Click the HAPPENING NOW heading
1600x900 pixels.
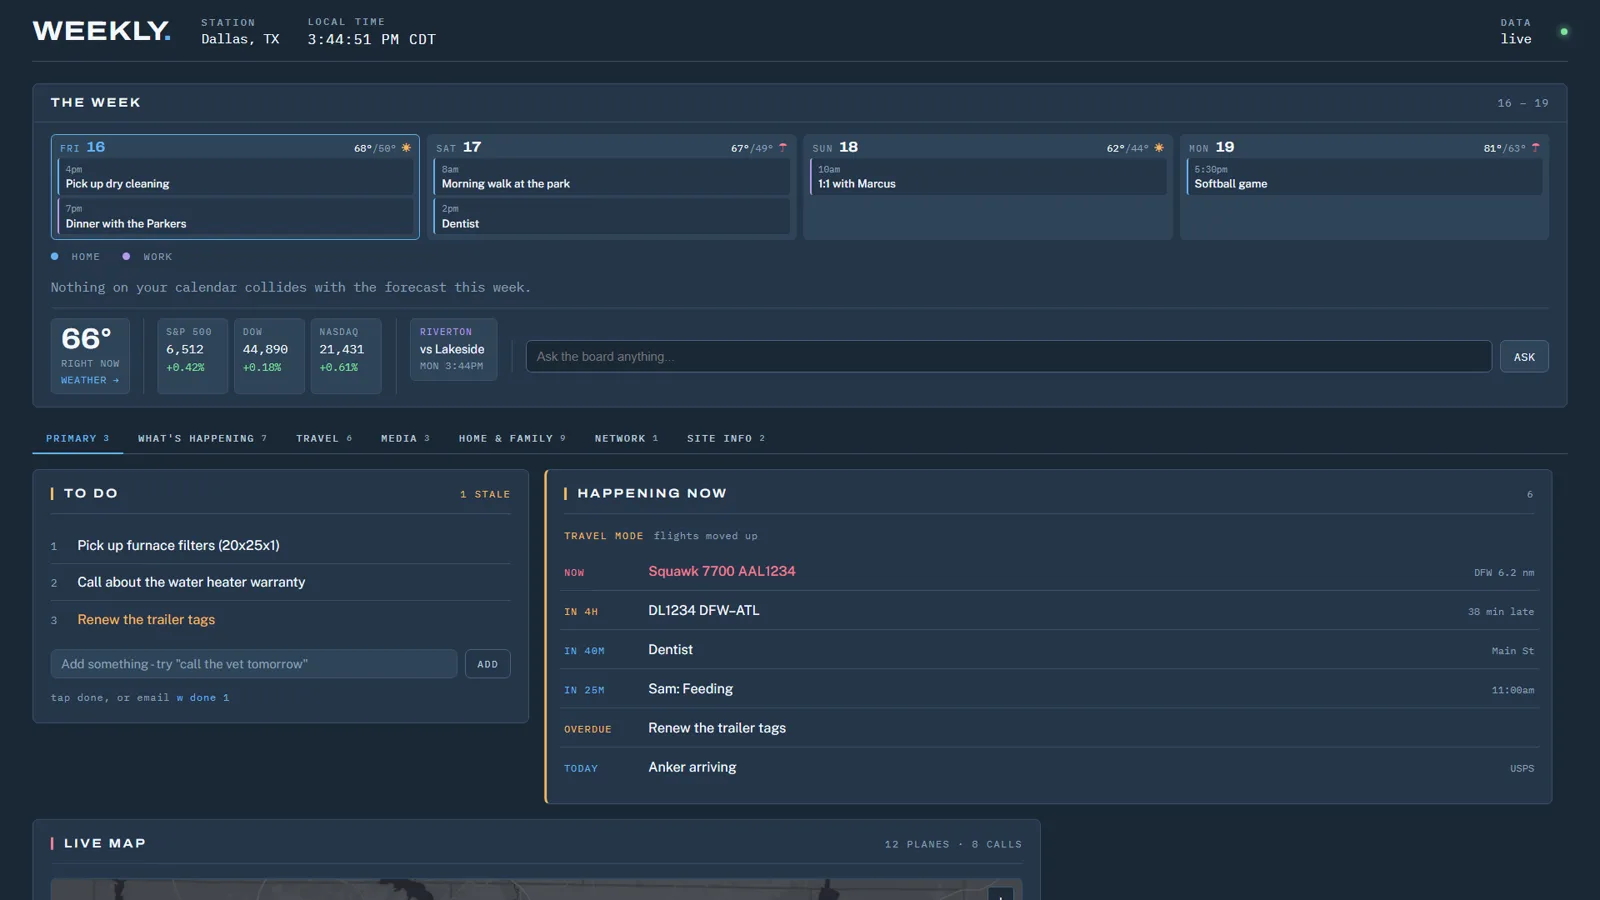(652, 494)
